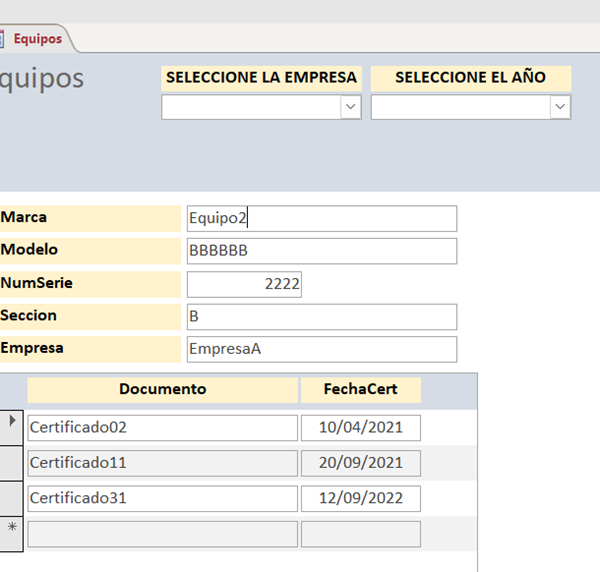This screenshot has width=600, height=572.
Task: Click the Marca field containing Equipo2
Action: tap(321, 218)
